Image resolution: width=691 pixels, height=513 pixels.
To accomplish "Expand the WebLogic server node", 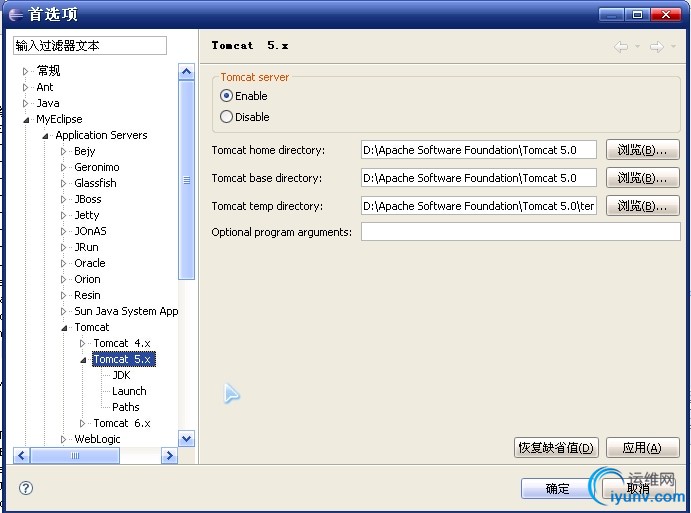I will 63,439.
